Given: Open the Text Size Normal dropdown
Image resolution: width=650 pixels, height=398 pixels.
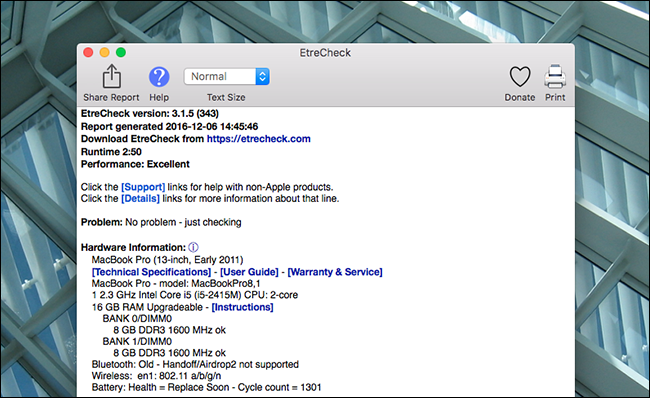Looking at the screenshot, I should (x=227, y=77).
